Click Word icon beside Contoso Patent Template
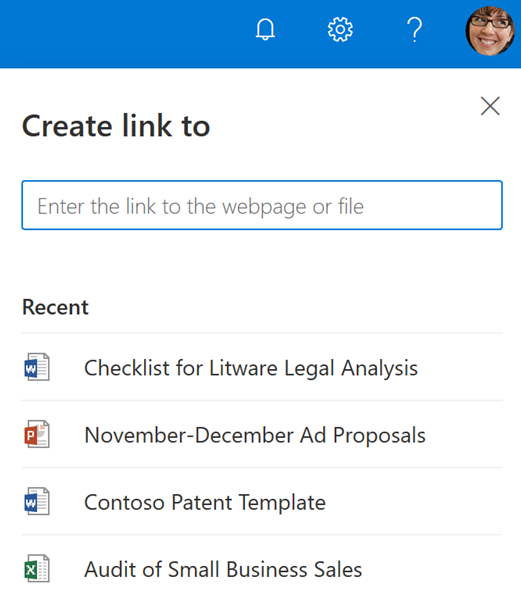This screenshot has width=521, height=615. point(37,501)
